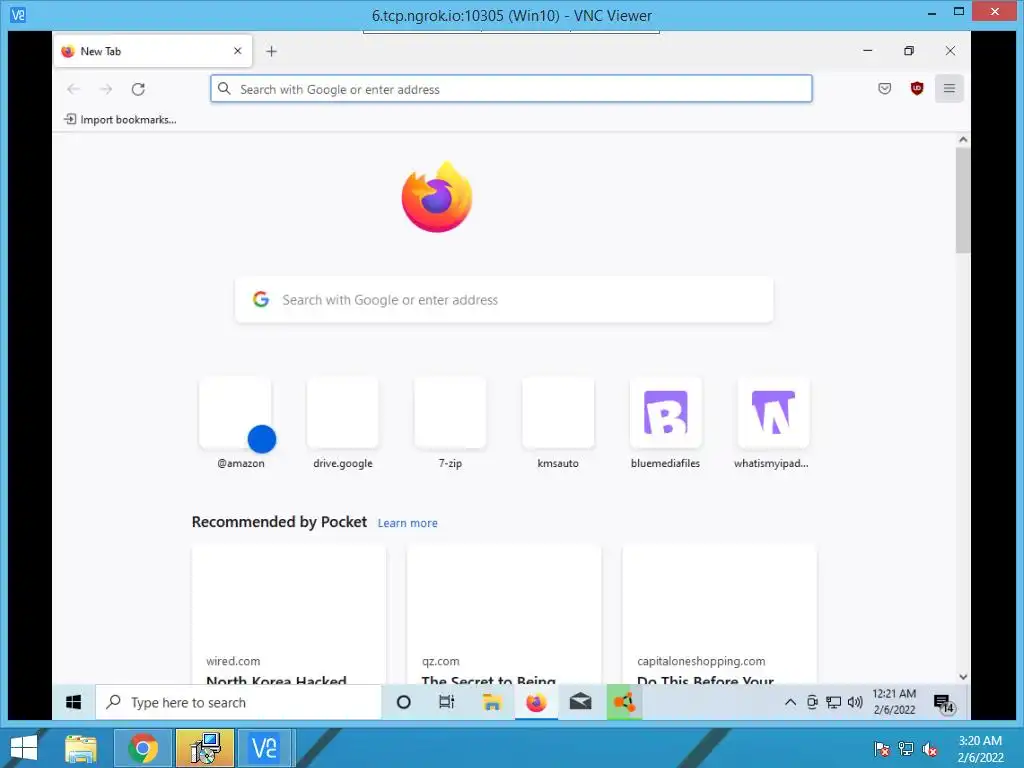
Task: Open a new tab with plus button
Action: (x=272, y=51)
